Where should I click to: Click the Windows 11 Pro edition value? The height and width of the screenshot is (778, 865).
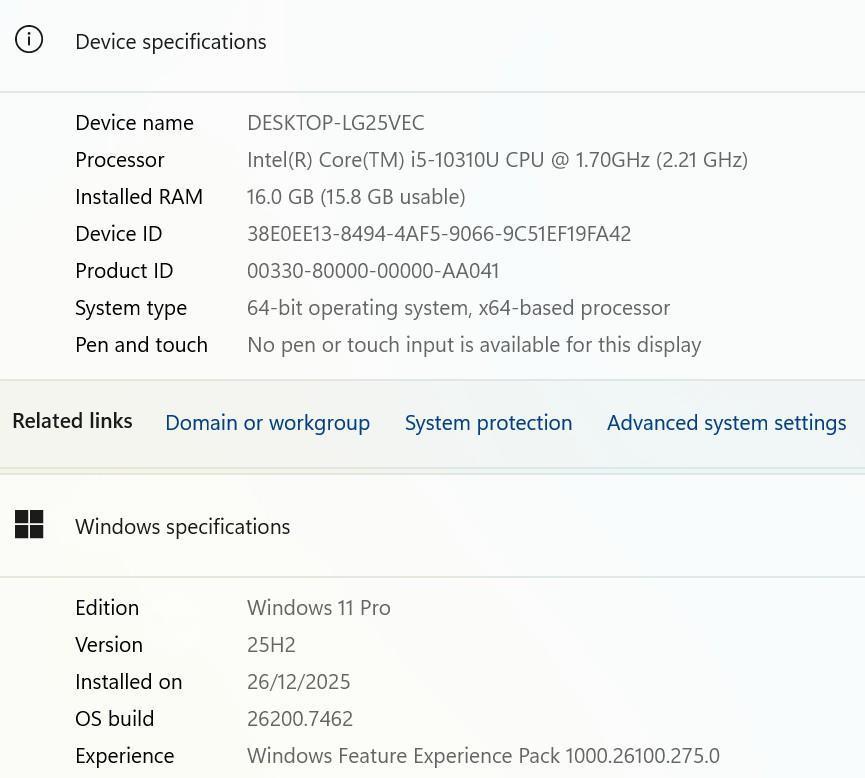click(x=318, y=608)
